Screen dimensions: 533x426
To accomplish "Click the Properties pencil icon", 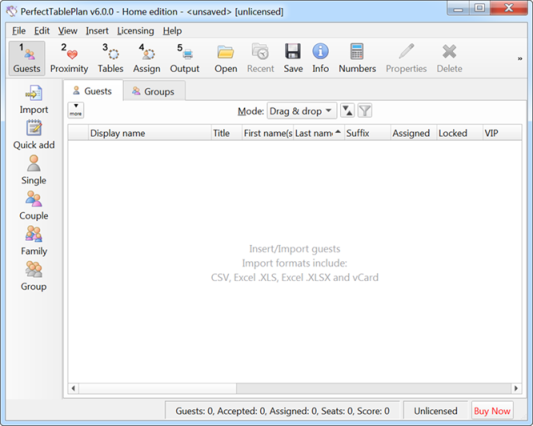I will (406, 58).
